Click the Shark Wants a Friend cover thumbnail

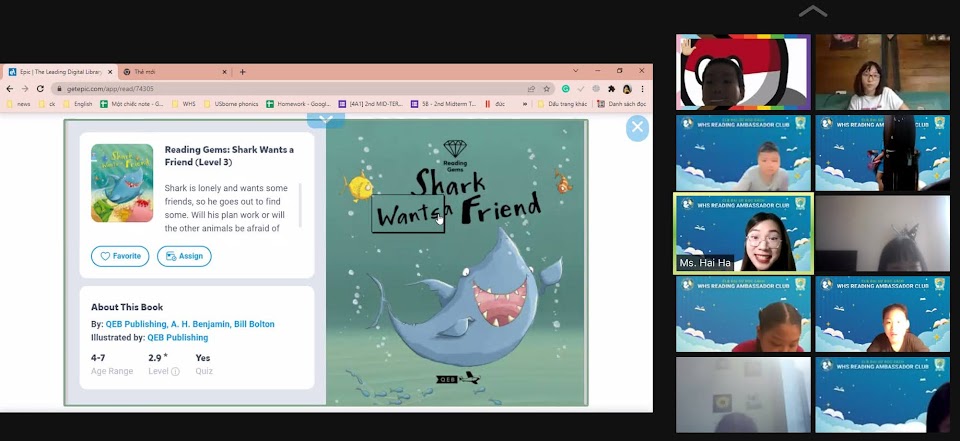(122, 183)
